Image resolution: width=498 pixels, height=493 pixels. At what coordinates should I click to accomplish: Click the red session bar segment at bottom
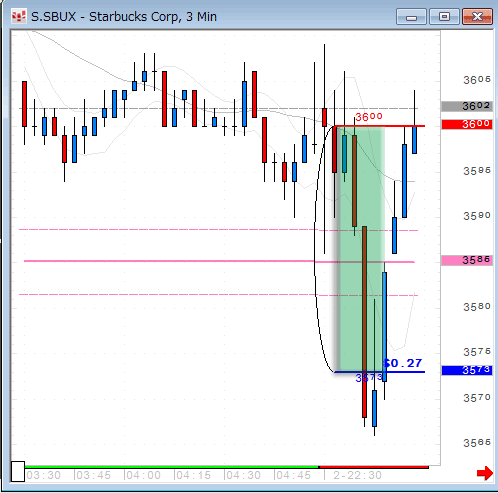tap(374, 467)
